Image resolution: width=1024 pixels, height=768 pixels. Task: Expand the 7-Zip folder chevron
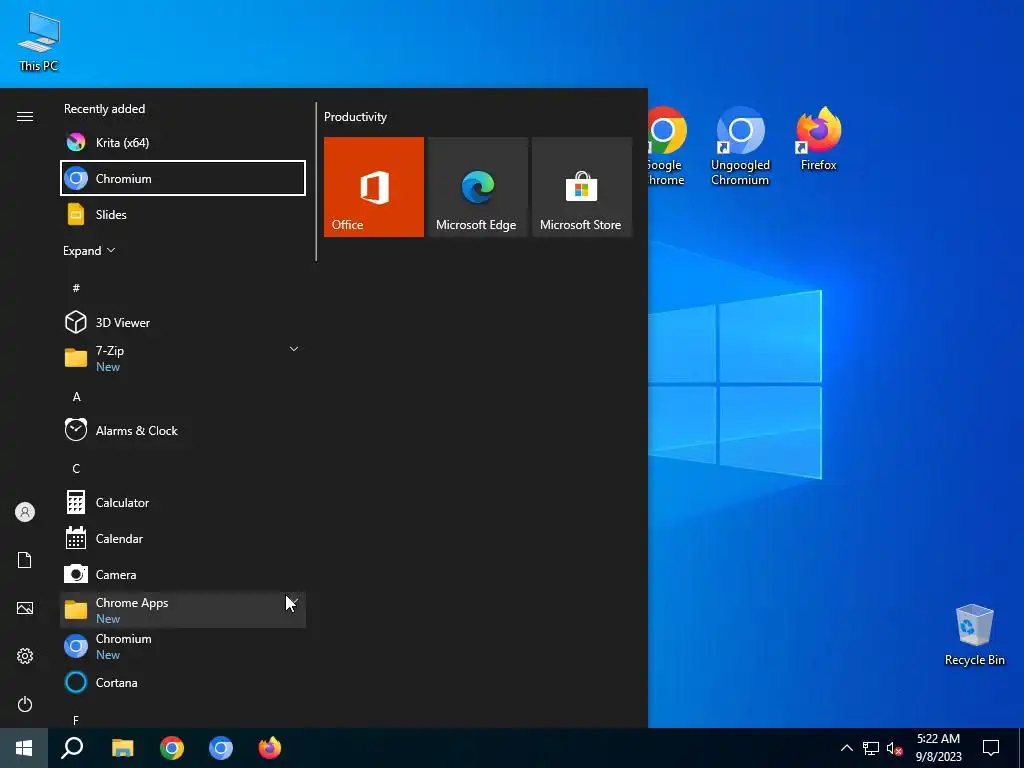coord(294,349)
